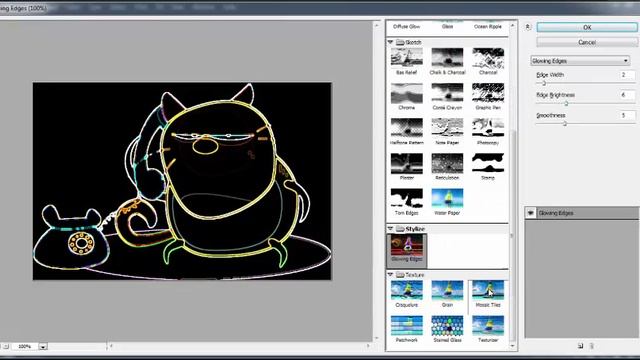Click the Edge Width value field
Screen dimensions: 640x360
pyautogui.click(x=627, y=75)
